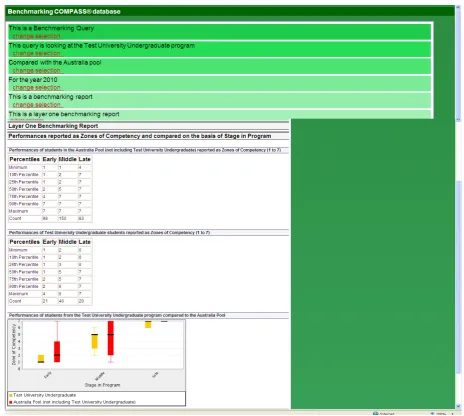Click the Test University Undergraduate table caption
The width and height of the screenshot is (464, 416).
click(109, 233)
